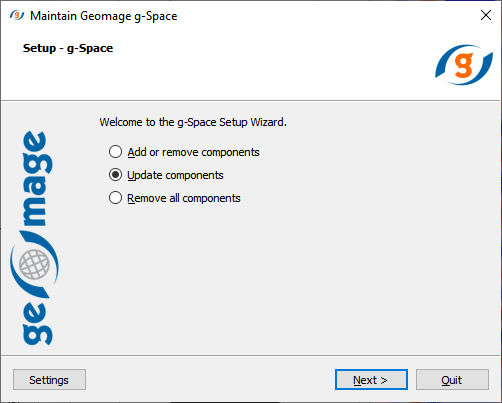Click the Maintain Geomage g-Space title text

point(104,16)
